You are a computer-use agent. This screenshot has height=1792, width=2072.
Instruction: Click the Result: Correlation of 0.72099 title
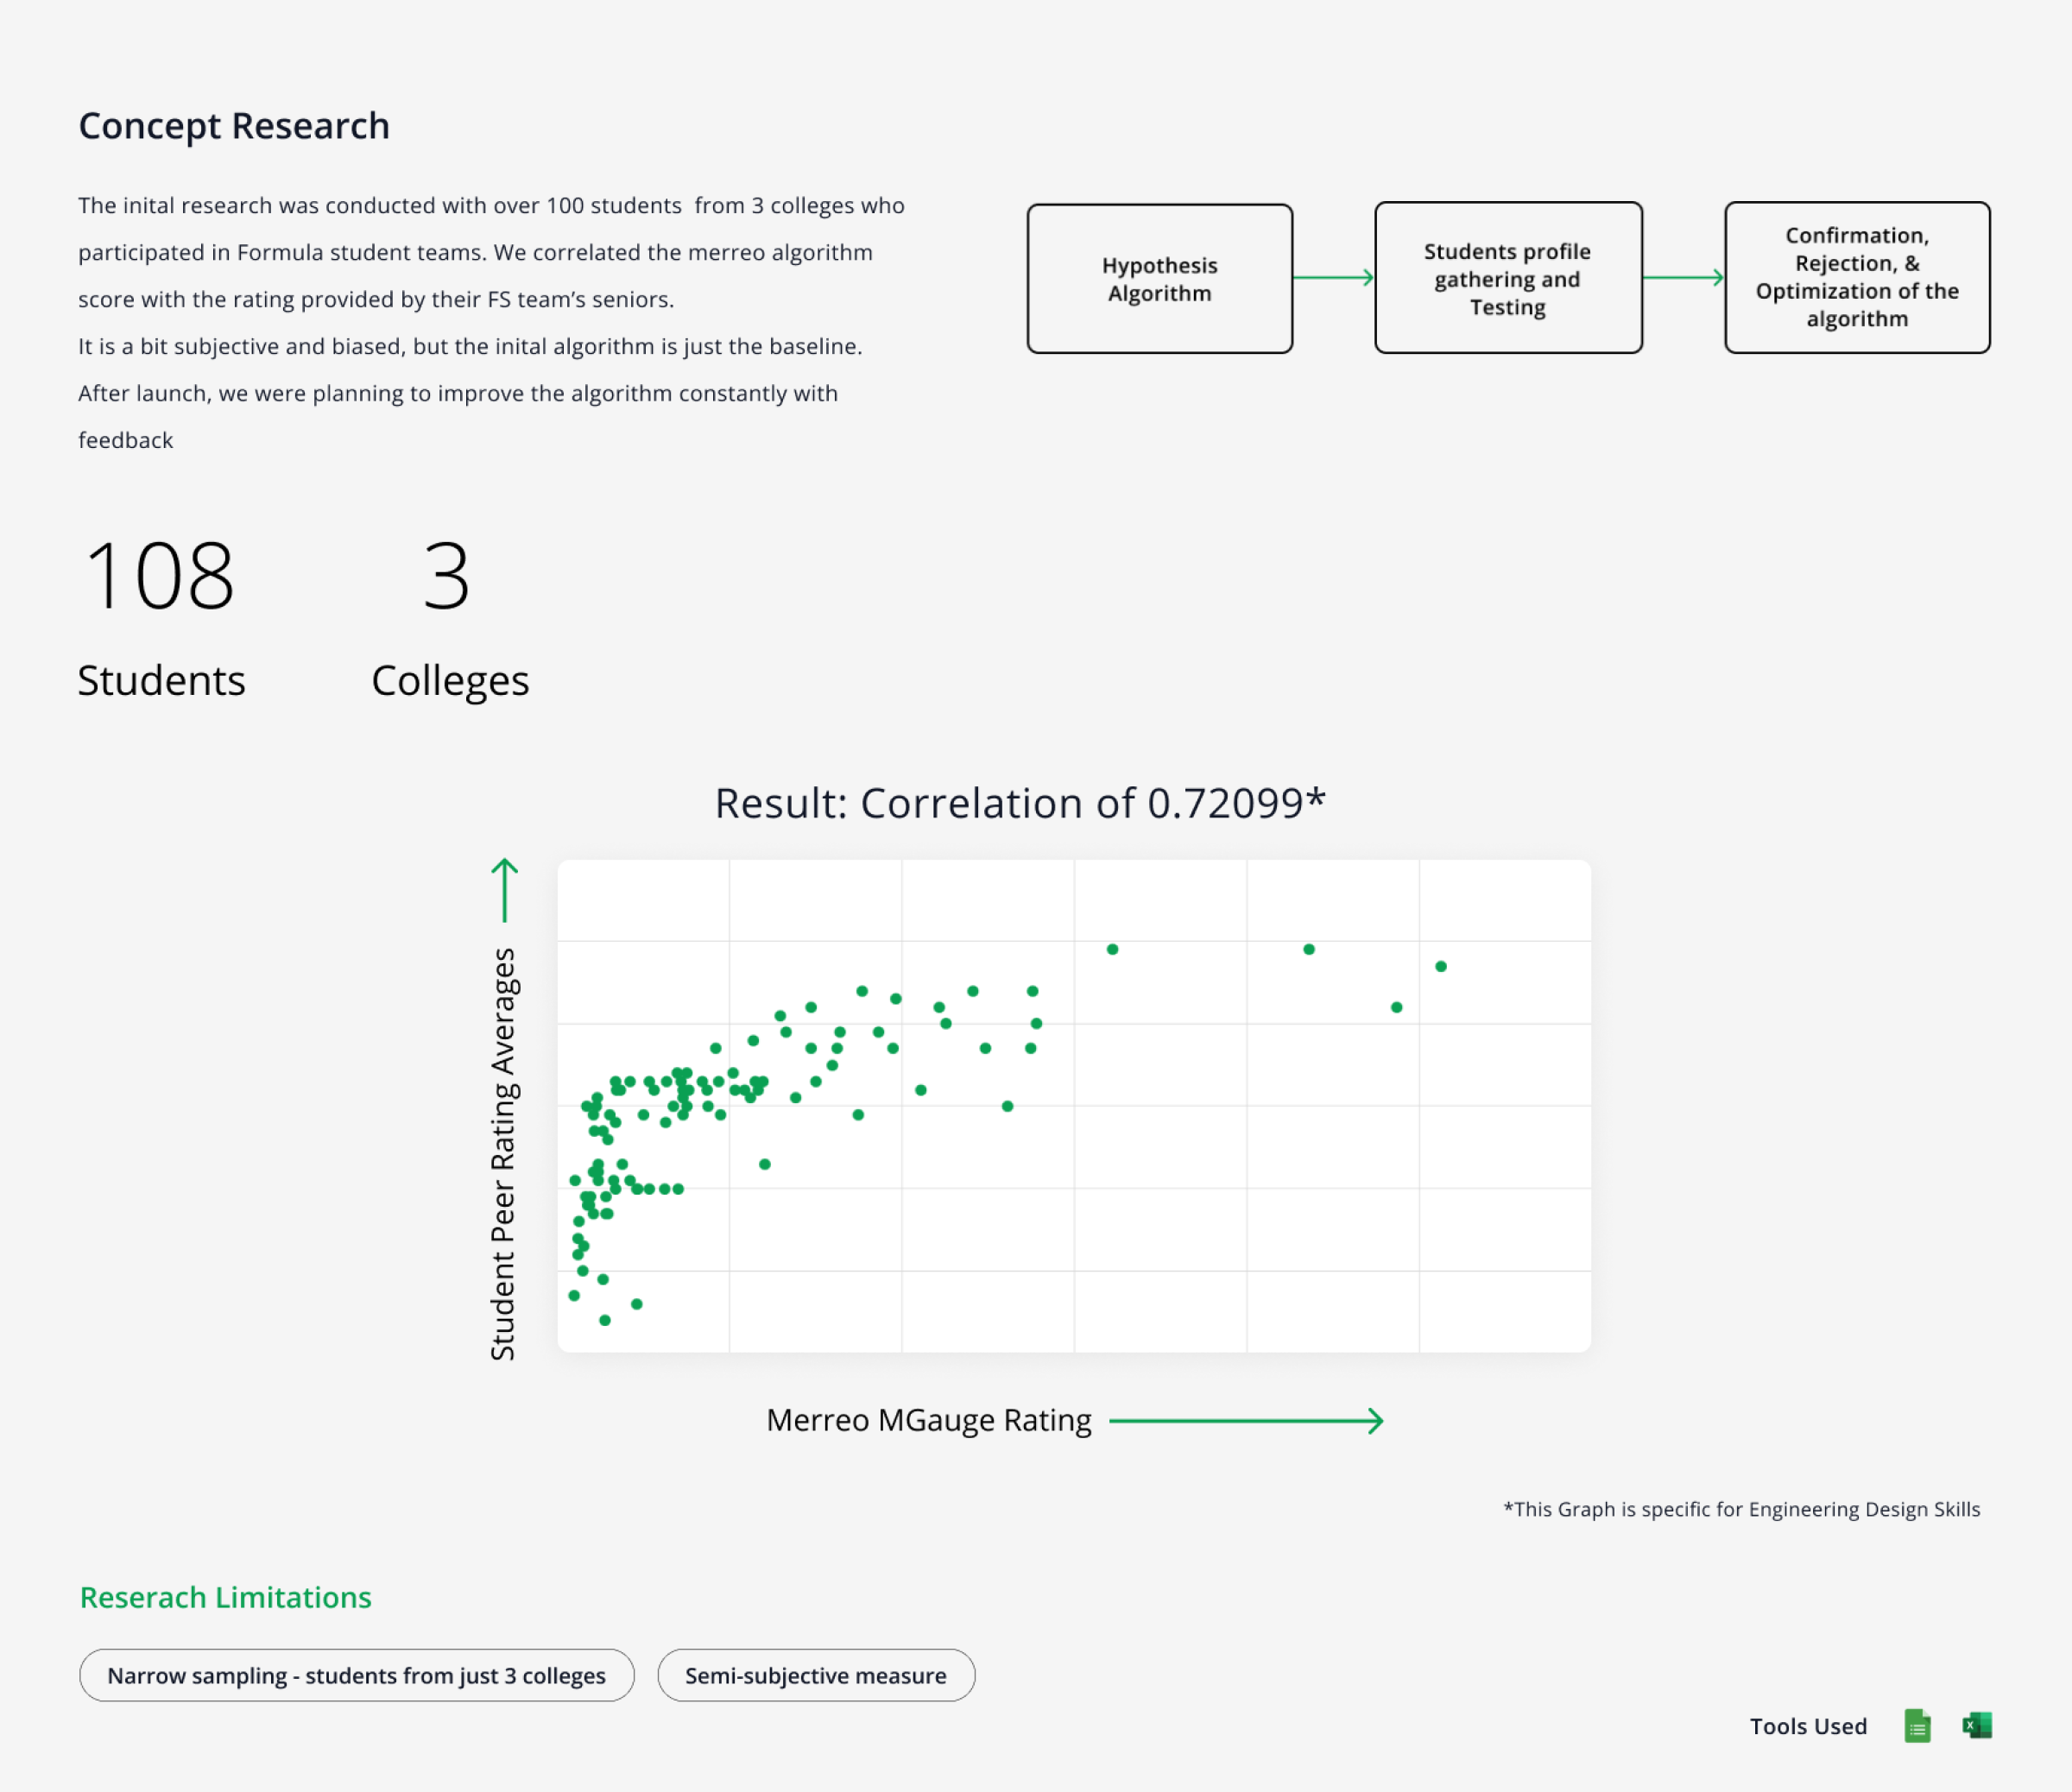[x=1019, y=803]
